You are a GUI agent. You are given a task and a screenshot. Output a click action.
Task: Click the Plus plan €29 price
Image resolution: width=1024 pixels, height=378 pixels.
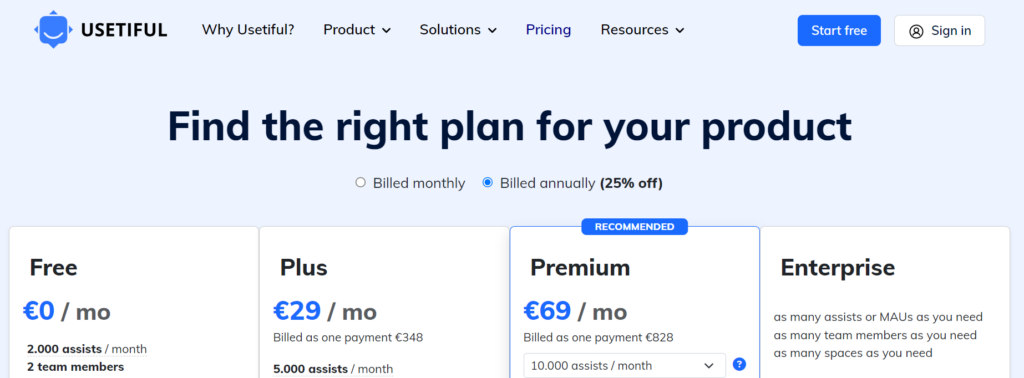click(x=297, y=311)
